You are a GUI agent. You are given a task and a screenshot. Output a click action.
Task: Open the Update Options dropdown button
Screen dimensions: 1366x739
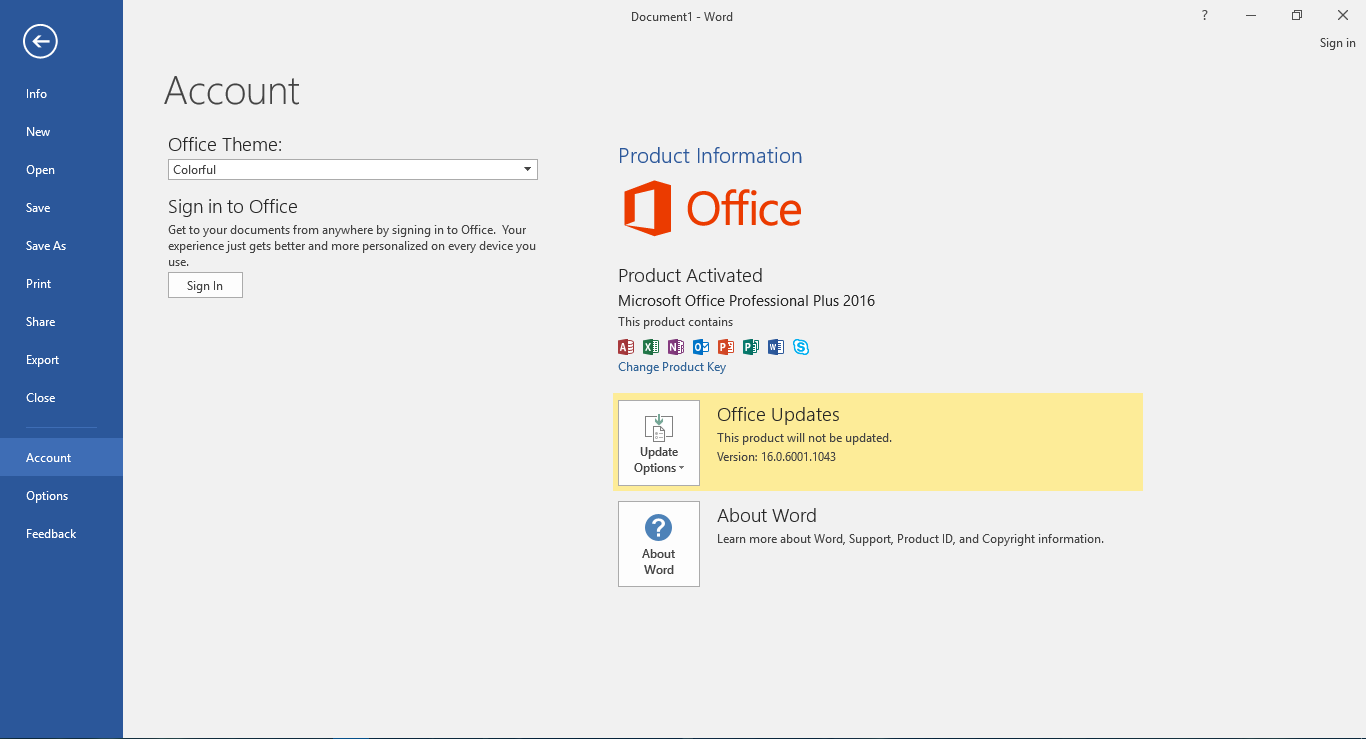click(x=659, y=443)
